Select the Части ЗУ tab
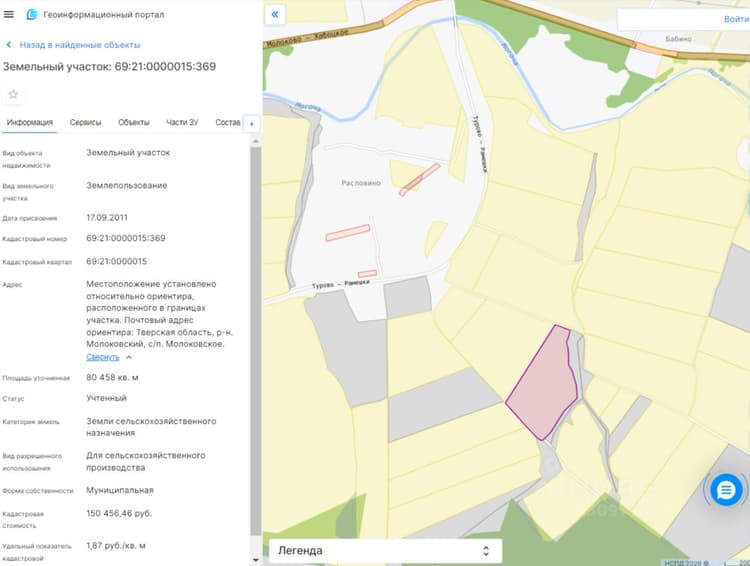 pyautogui.click(x=182, y=122)
